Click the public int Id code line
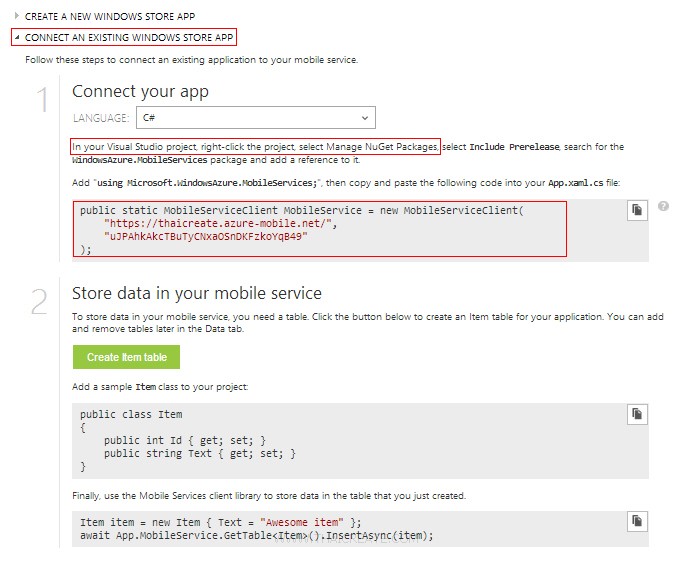695x564 pixels. (185, 440)
